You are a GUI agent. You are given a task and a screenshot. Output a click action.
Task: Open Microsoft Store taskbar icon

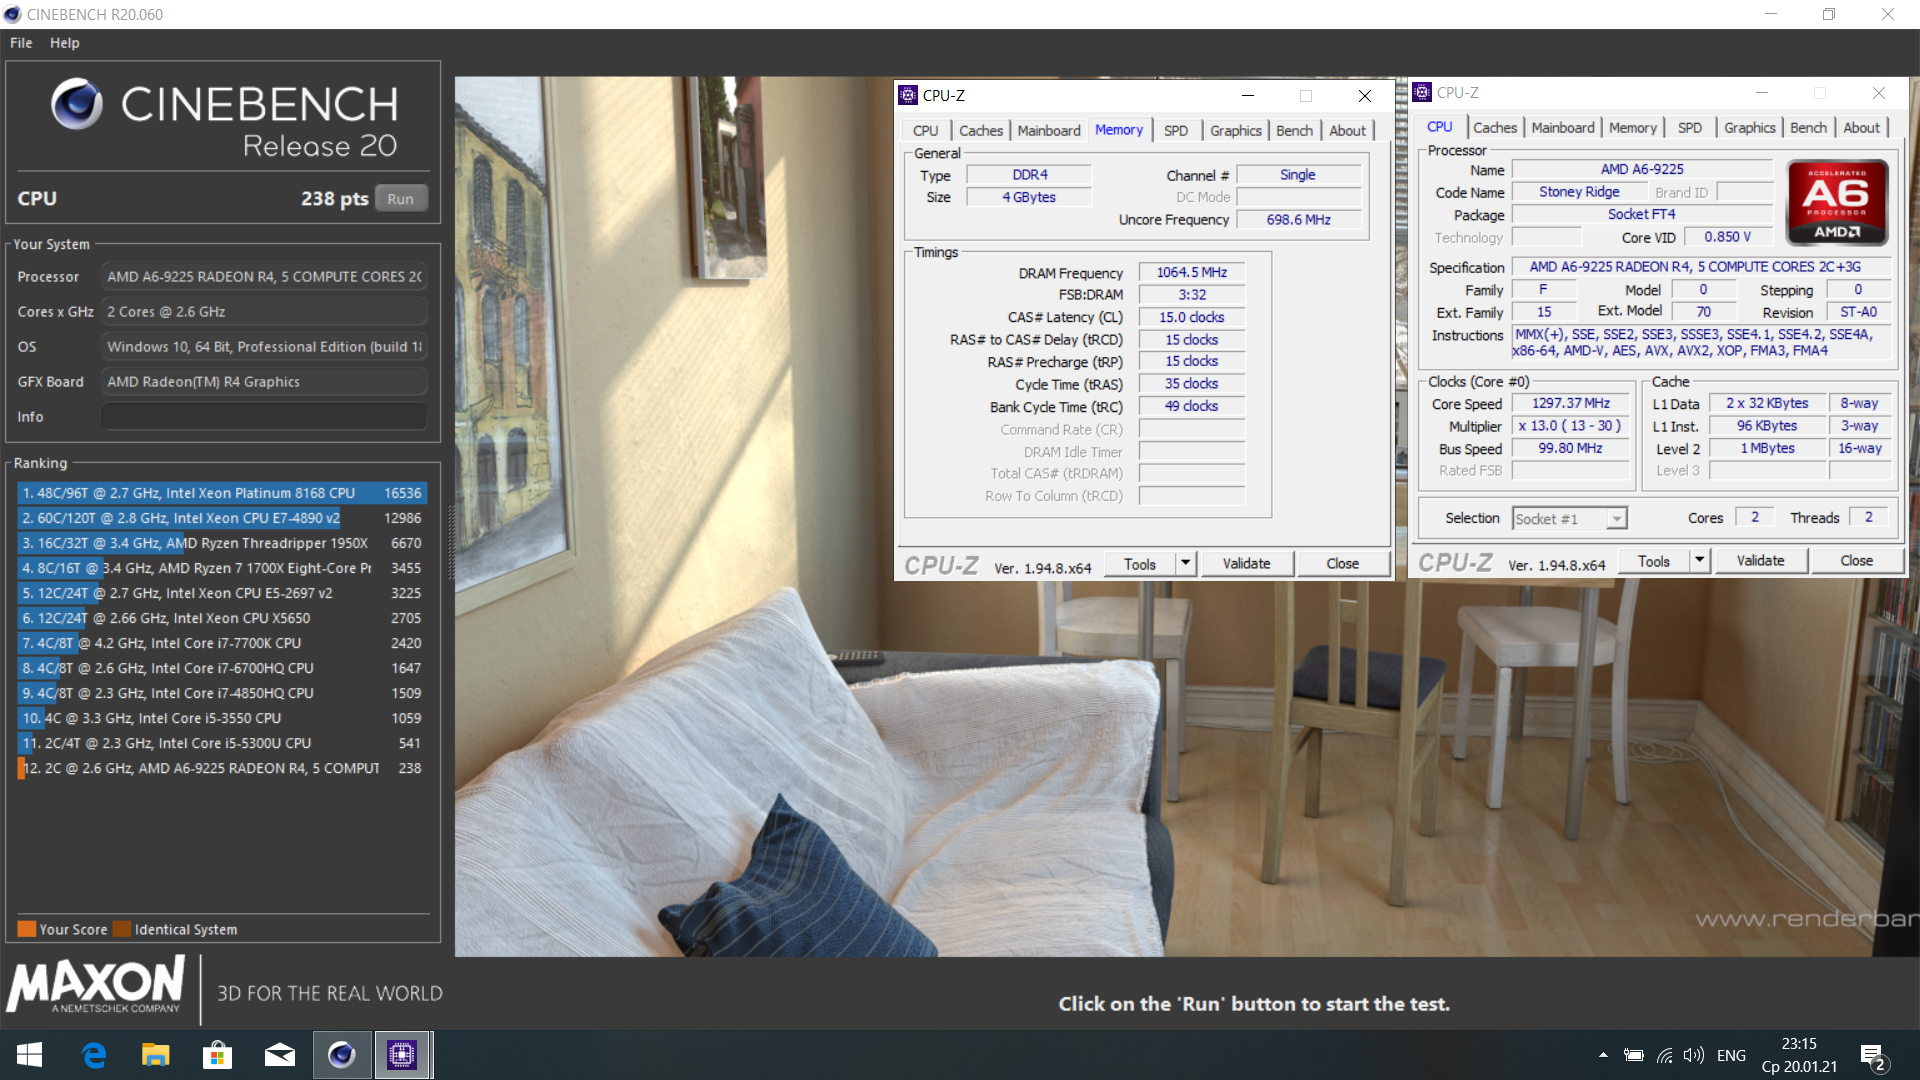(x=217, y=1055)
